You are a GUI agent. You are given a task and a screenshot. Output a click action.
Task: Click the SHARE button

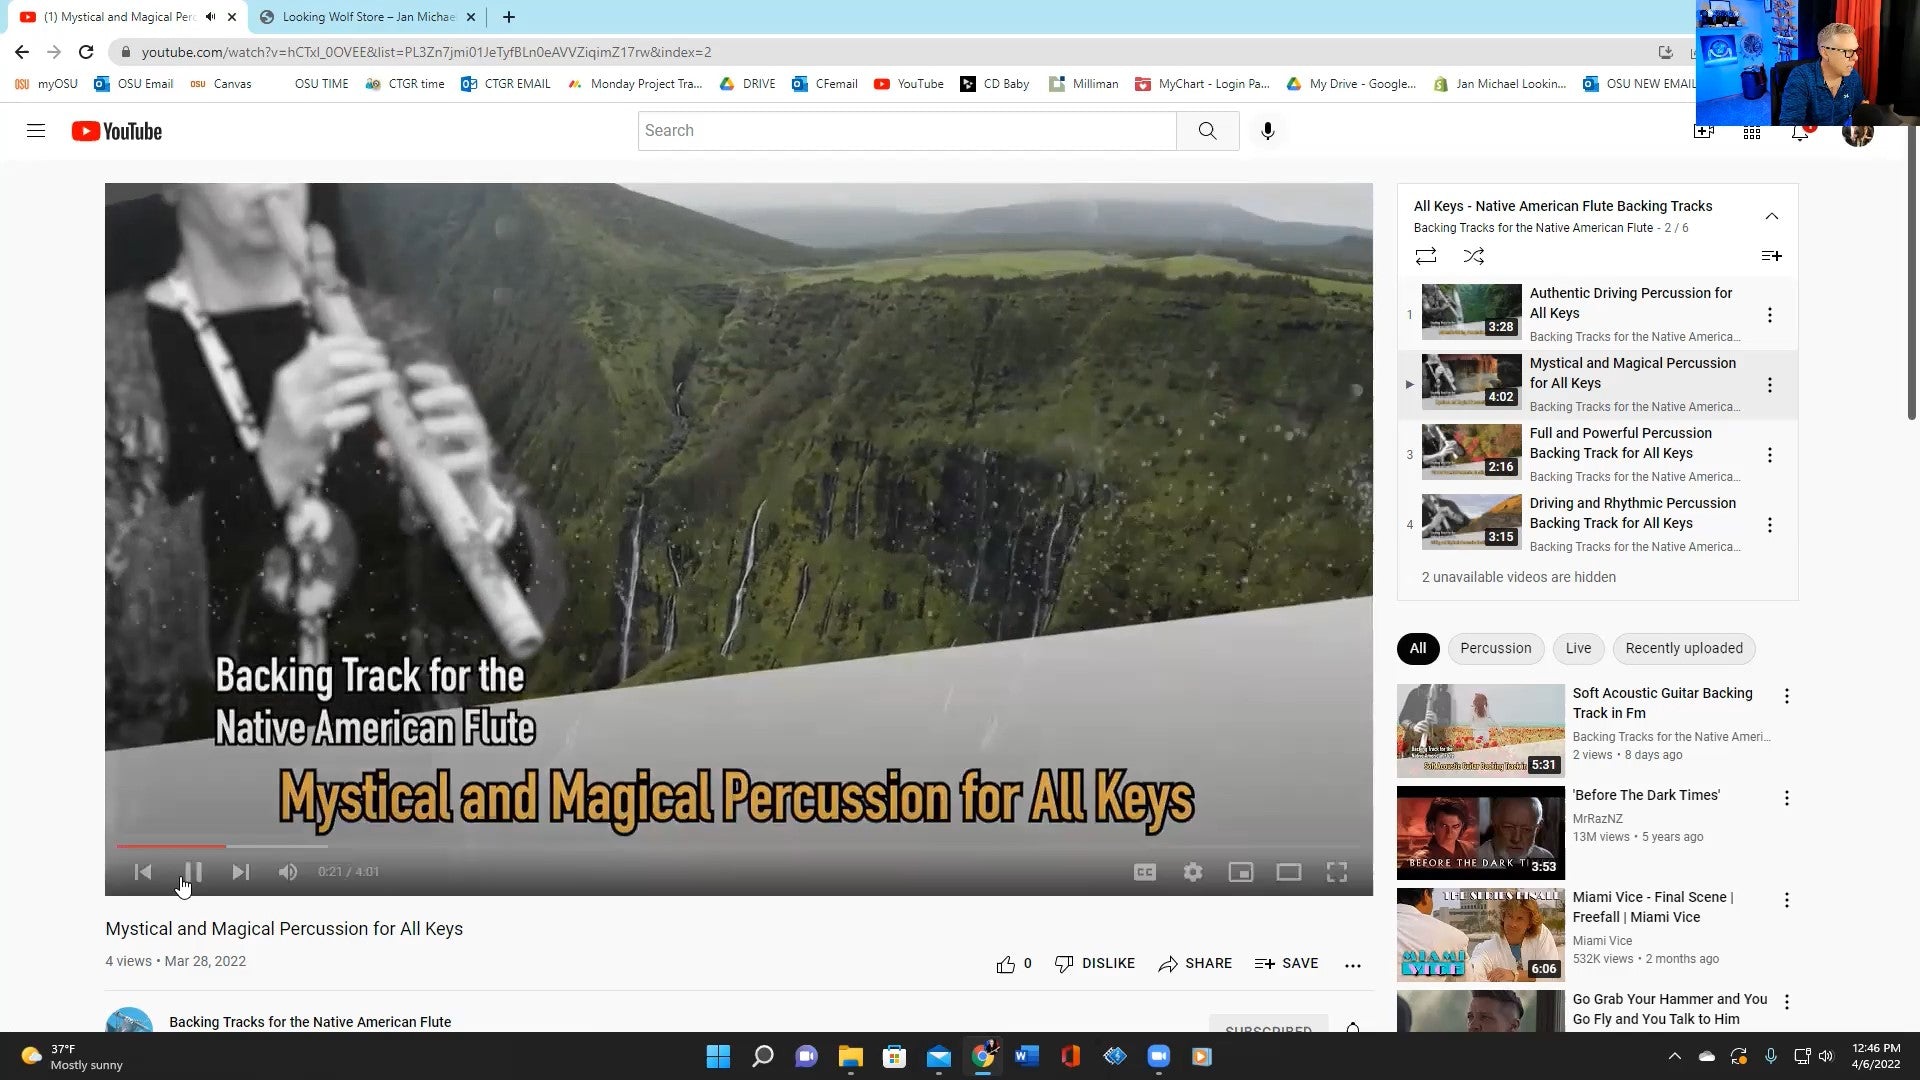coord(1195,964)
